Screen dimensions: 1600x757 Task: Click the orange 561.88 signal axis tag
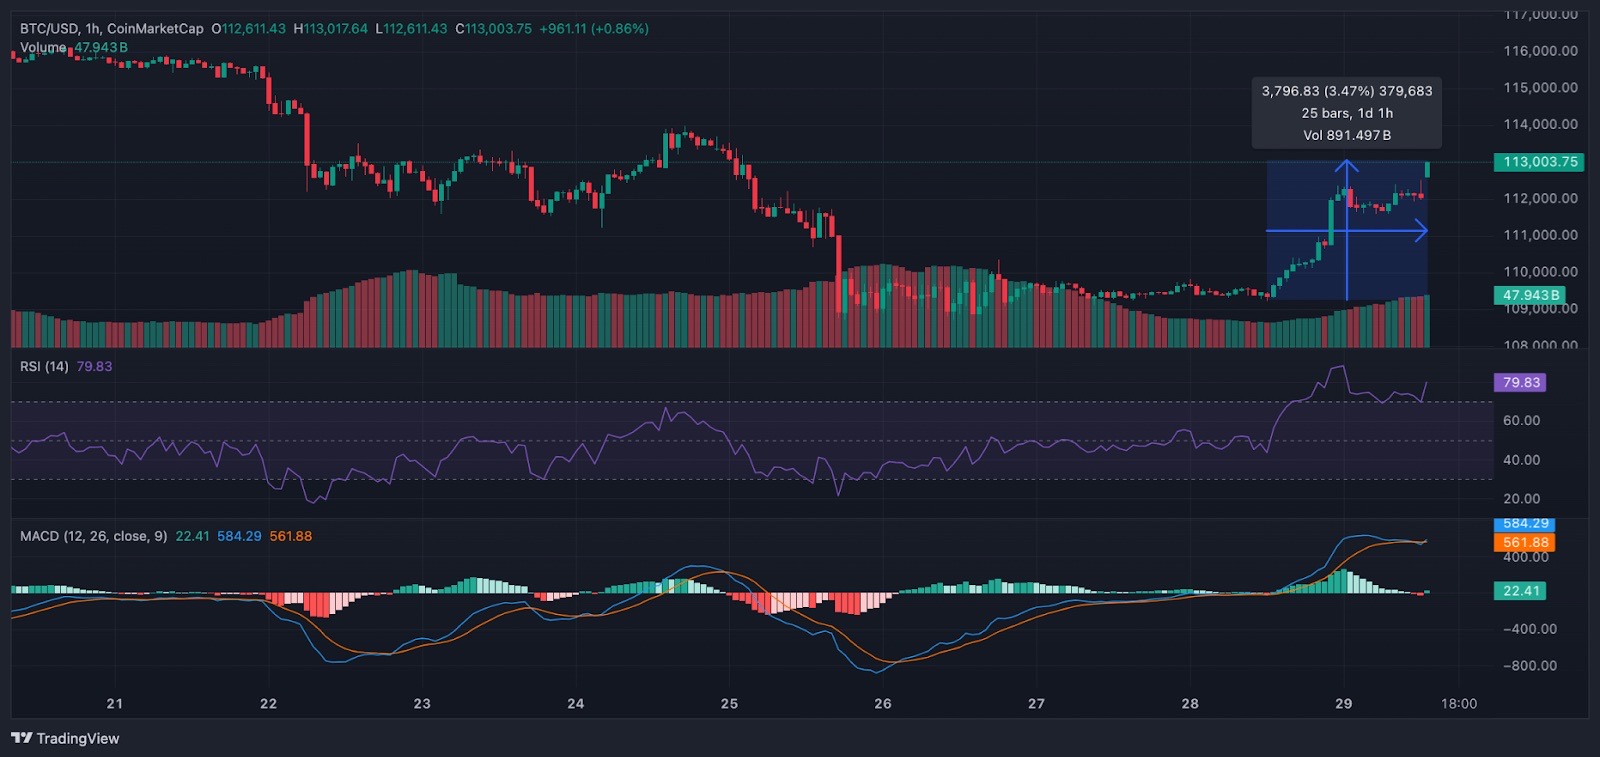click(x=1525, y=543)
